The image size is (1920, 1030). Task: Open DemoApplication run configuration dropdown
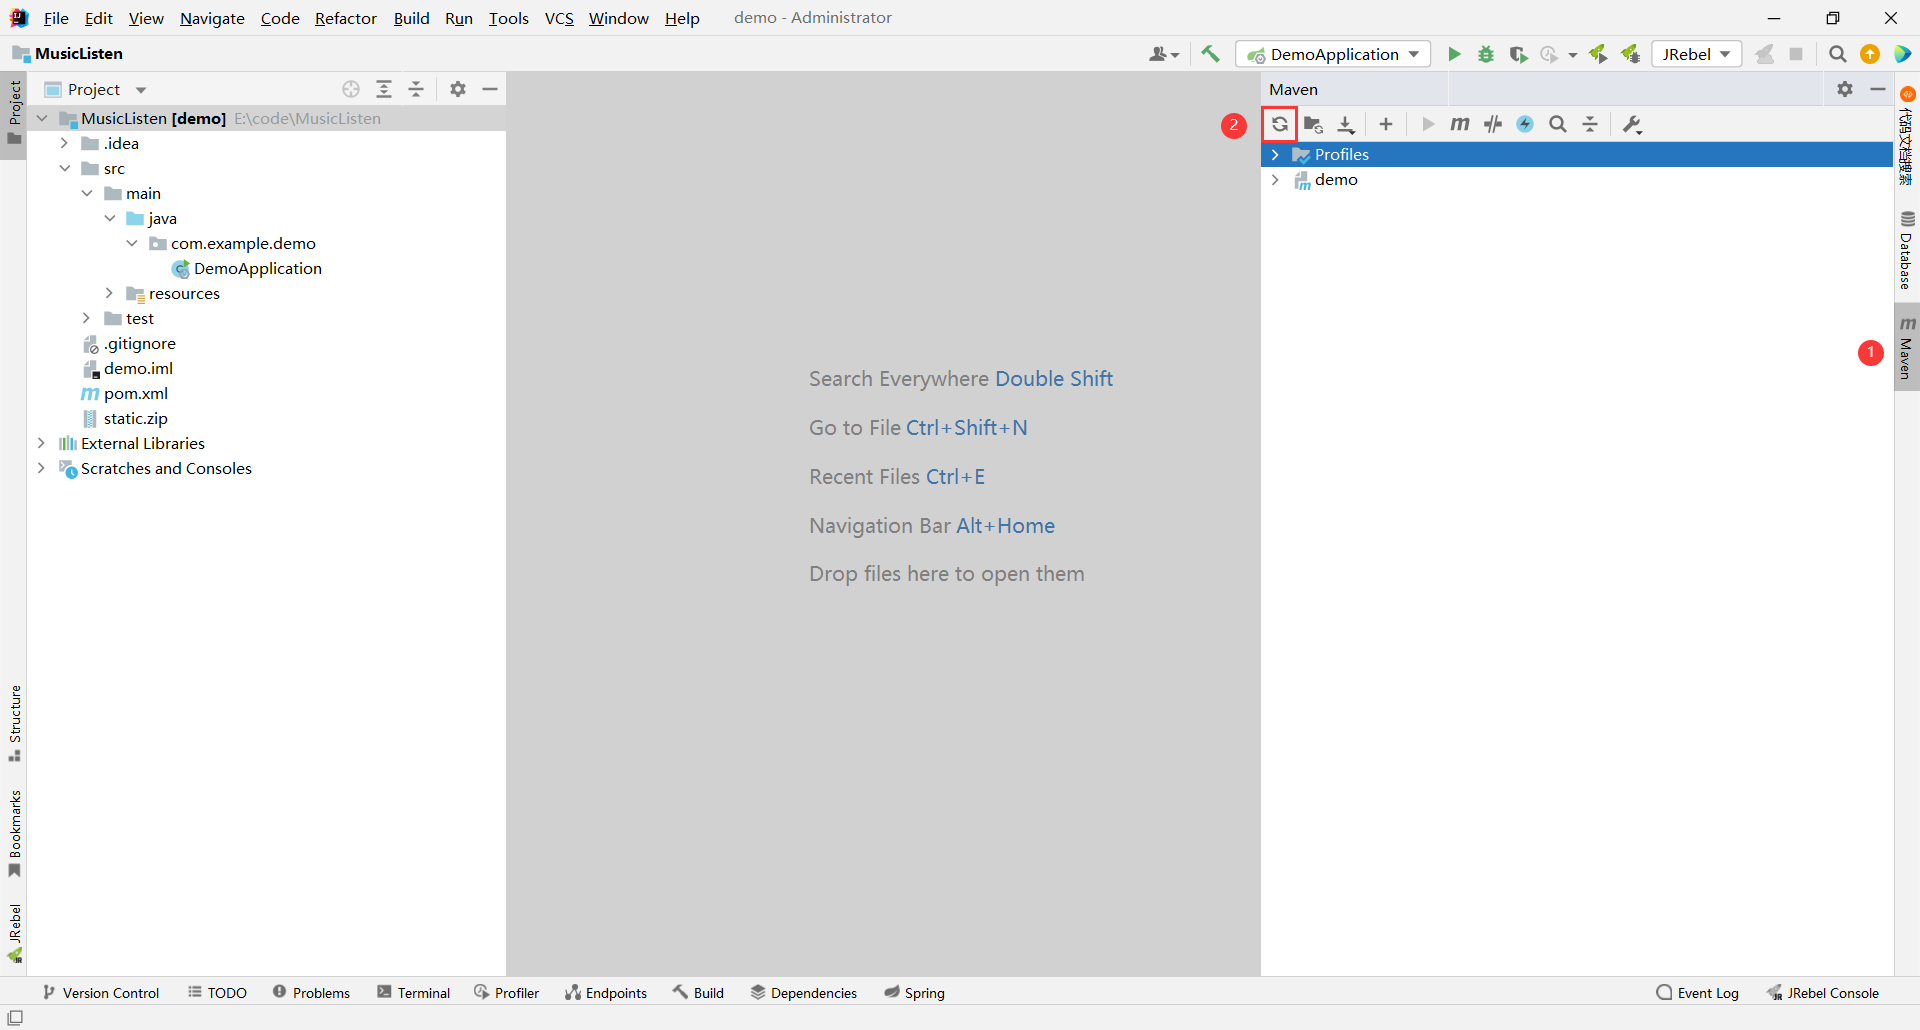click(x=1333, y=54)
